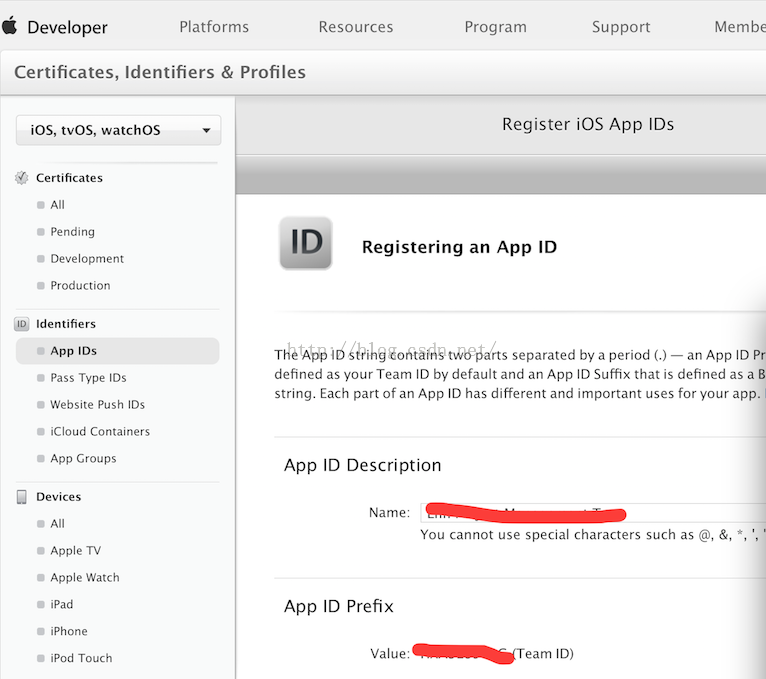This screenshot has width=766, height=679.
Task: Open Pass Type IDs in sidebar
Action: point(88,378)
